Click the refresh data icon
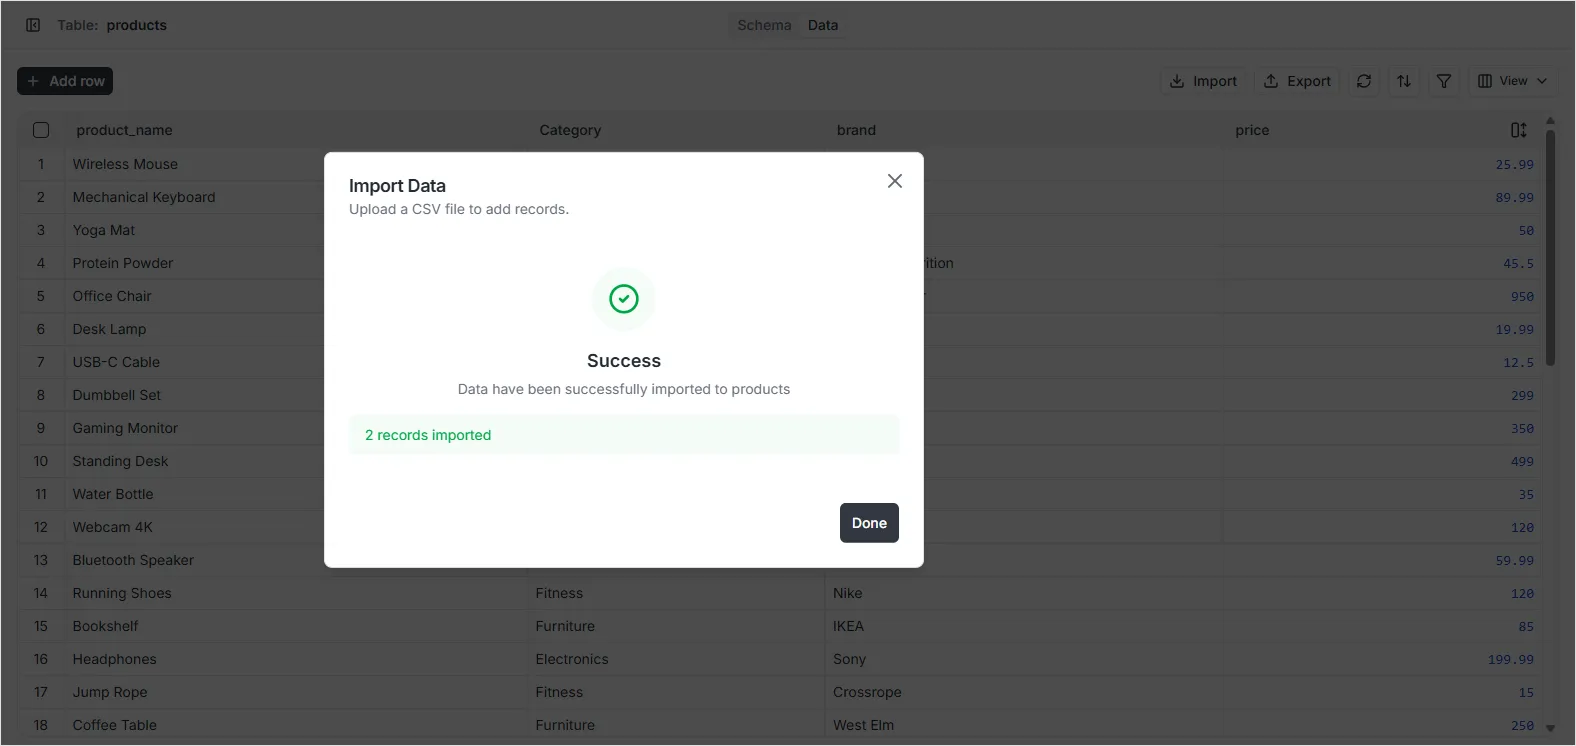This screenshot has height=746, width=1576. pyautogui.click(x=1364, y=81)
